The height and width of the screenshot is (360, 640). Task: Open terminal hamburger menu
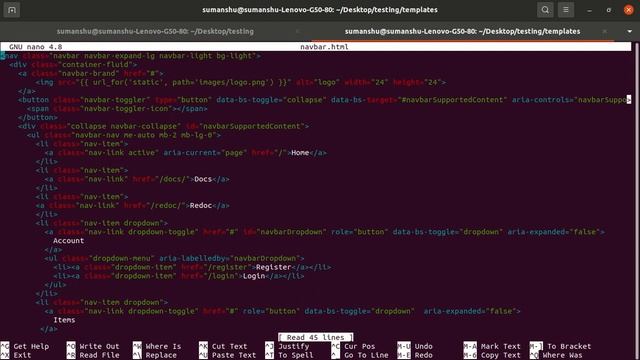(x=566, y=10)
